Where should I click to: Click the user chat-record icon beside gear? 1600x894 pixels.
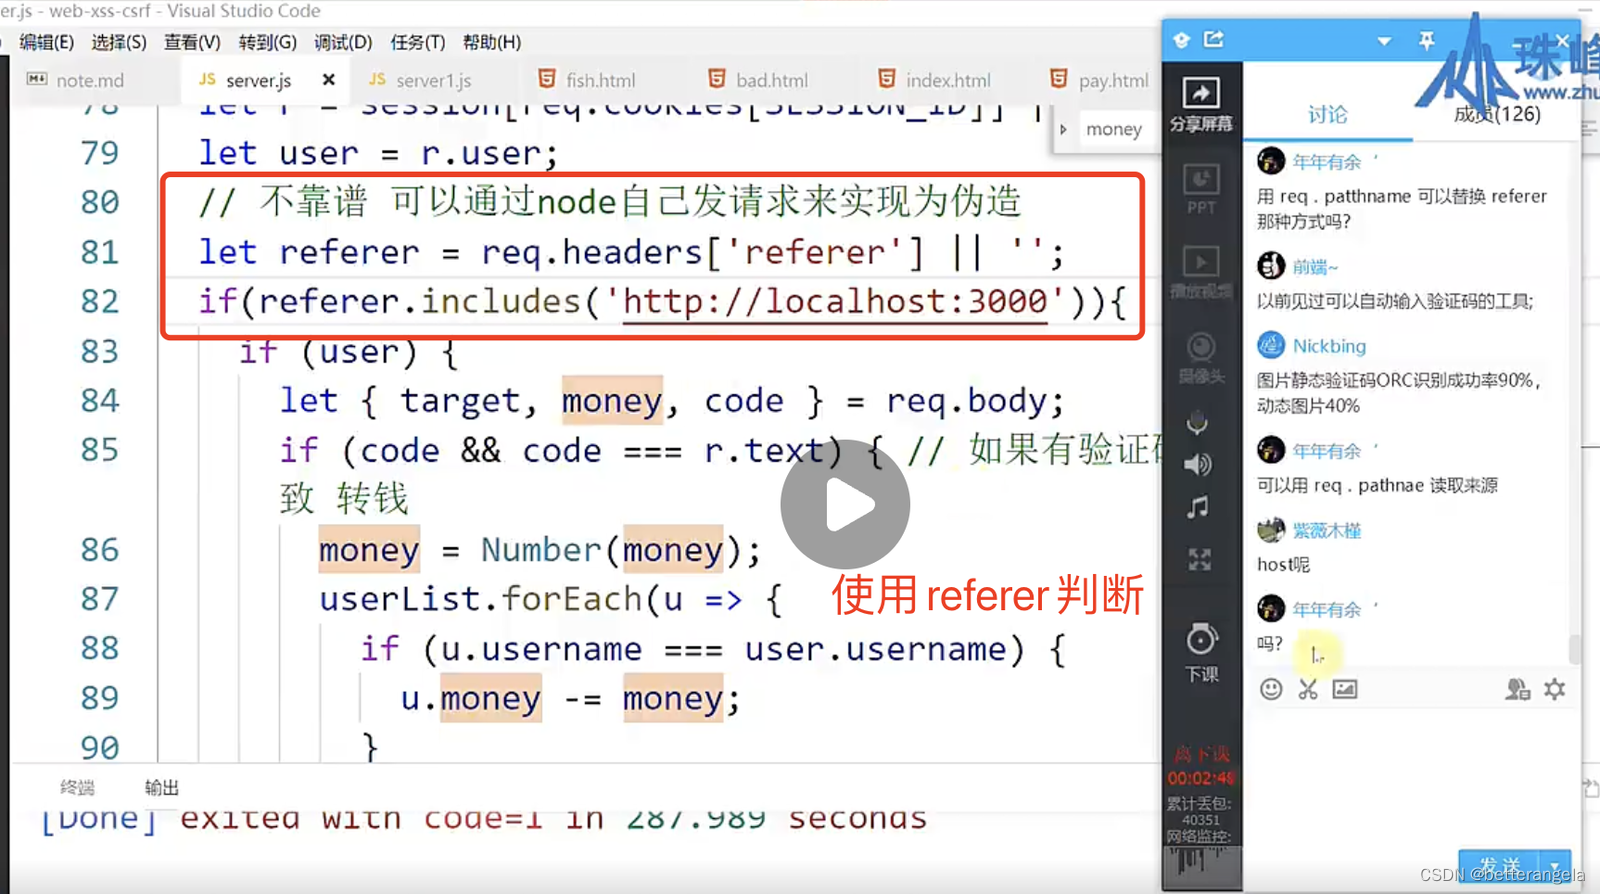[1518, 689]
